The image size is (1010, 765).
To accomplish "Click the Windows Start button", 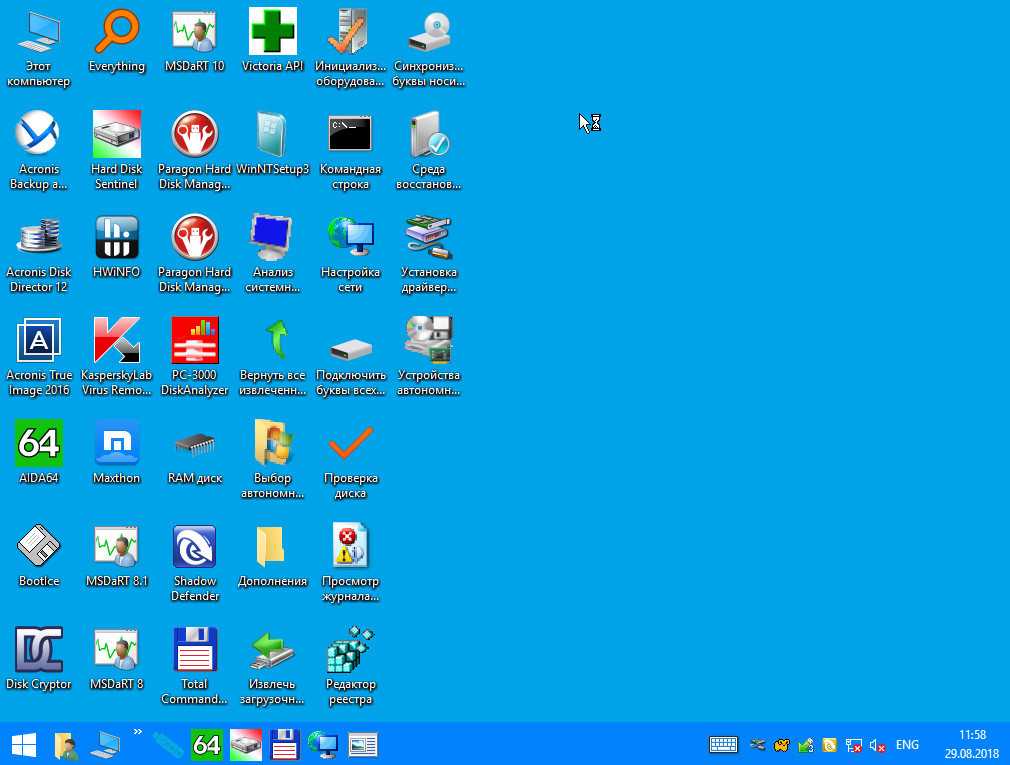I will tap(23, 744).
